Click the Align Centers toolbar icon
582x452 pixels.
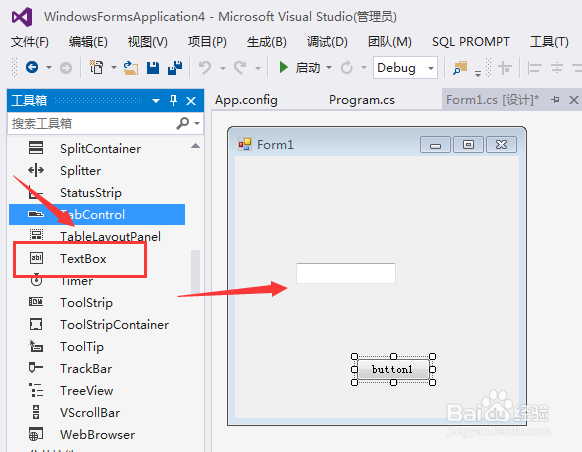(557, 68)
